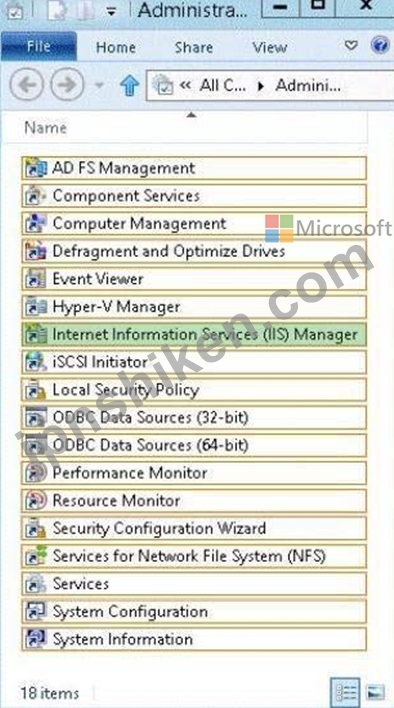Screen dimensions: 394x708
Task: Open the recent locations dropdown arrow
Action: pos(100,85)
